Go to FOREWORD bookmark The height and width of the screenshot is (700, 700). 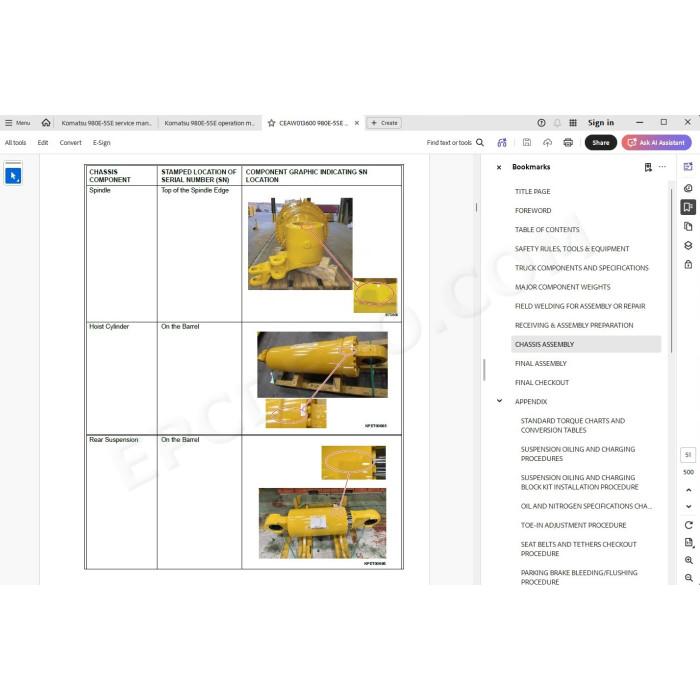point(533,210)
